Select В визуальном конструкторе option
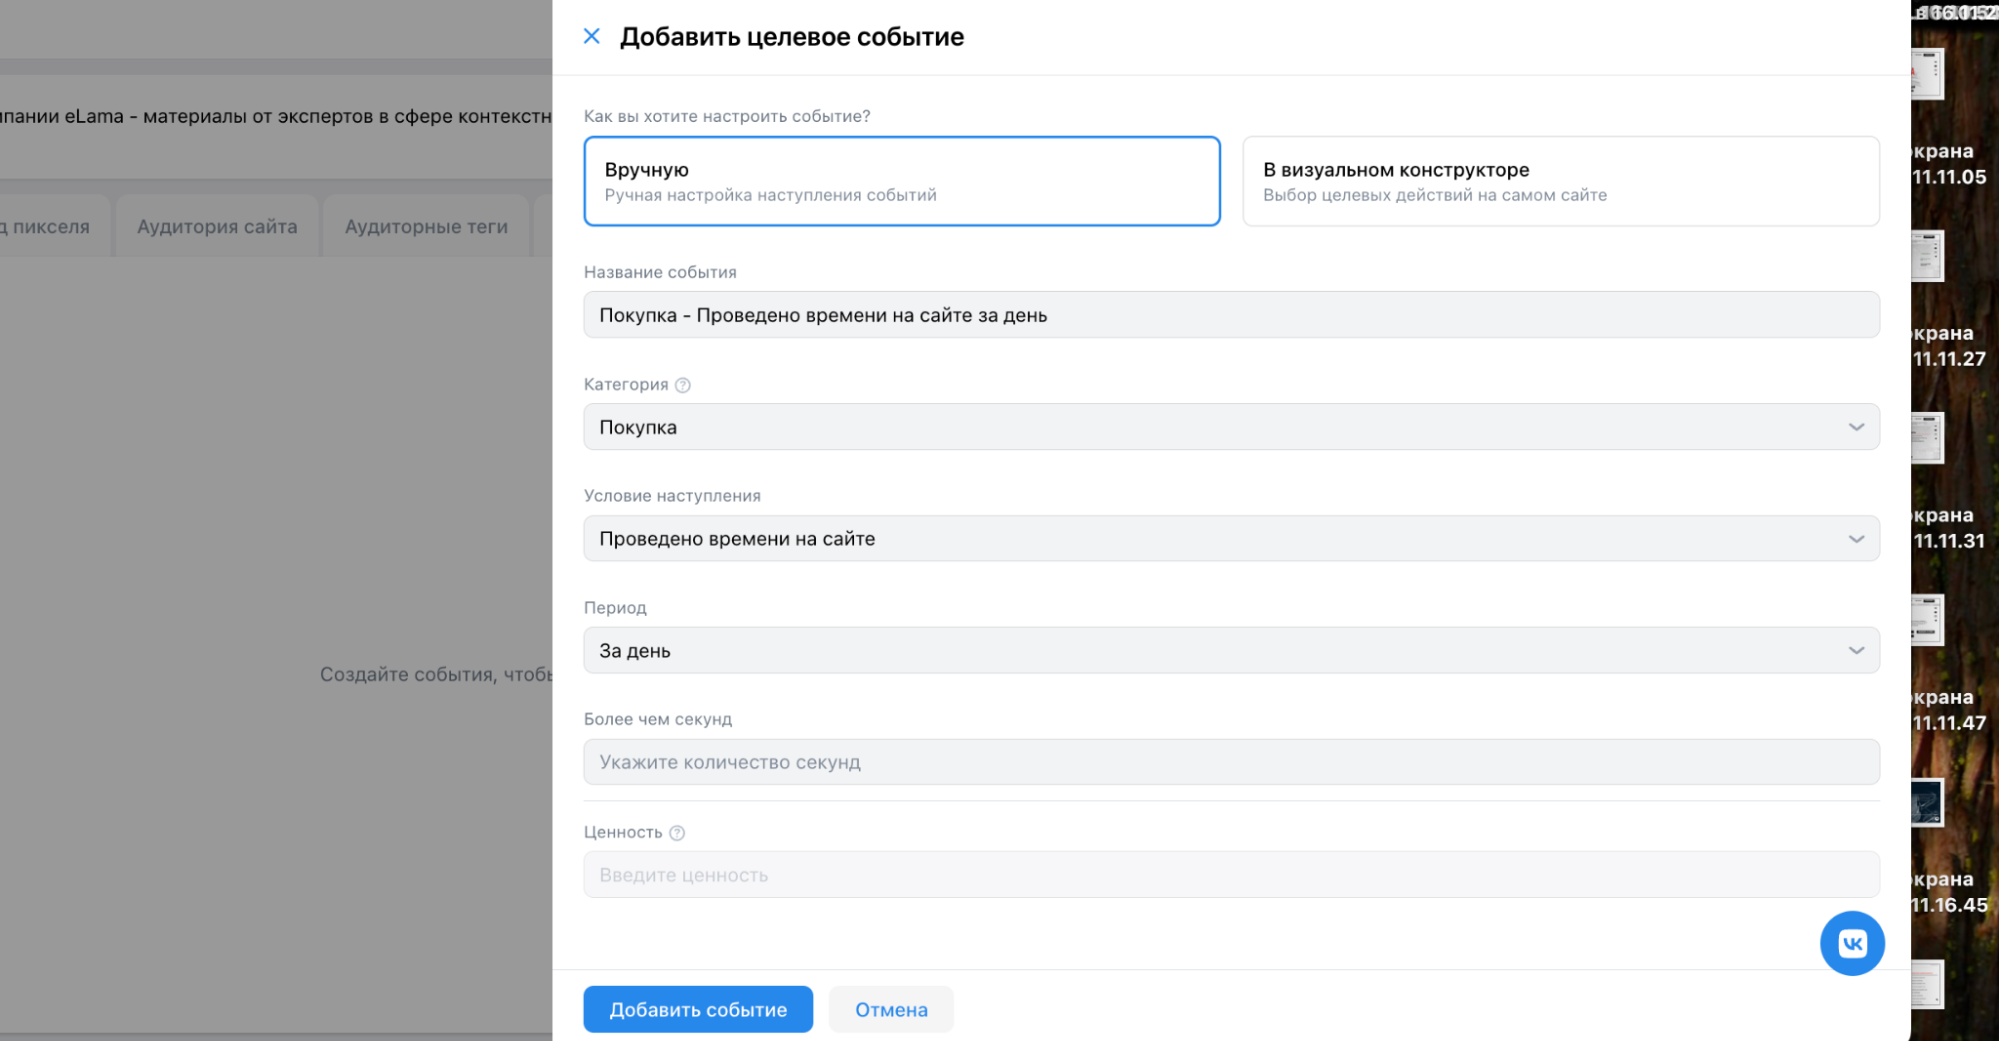The height and width of the screenshot is (1042, 1999). coord(1560,181)
